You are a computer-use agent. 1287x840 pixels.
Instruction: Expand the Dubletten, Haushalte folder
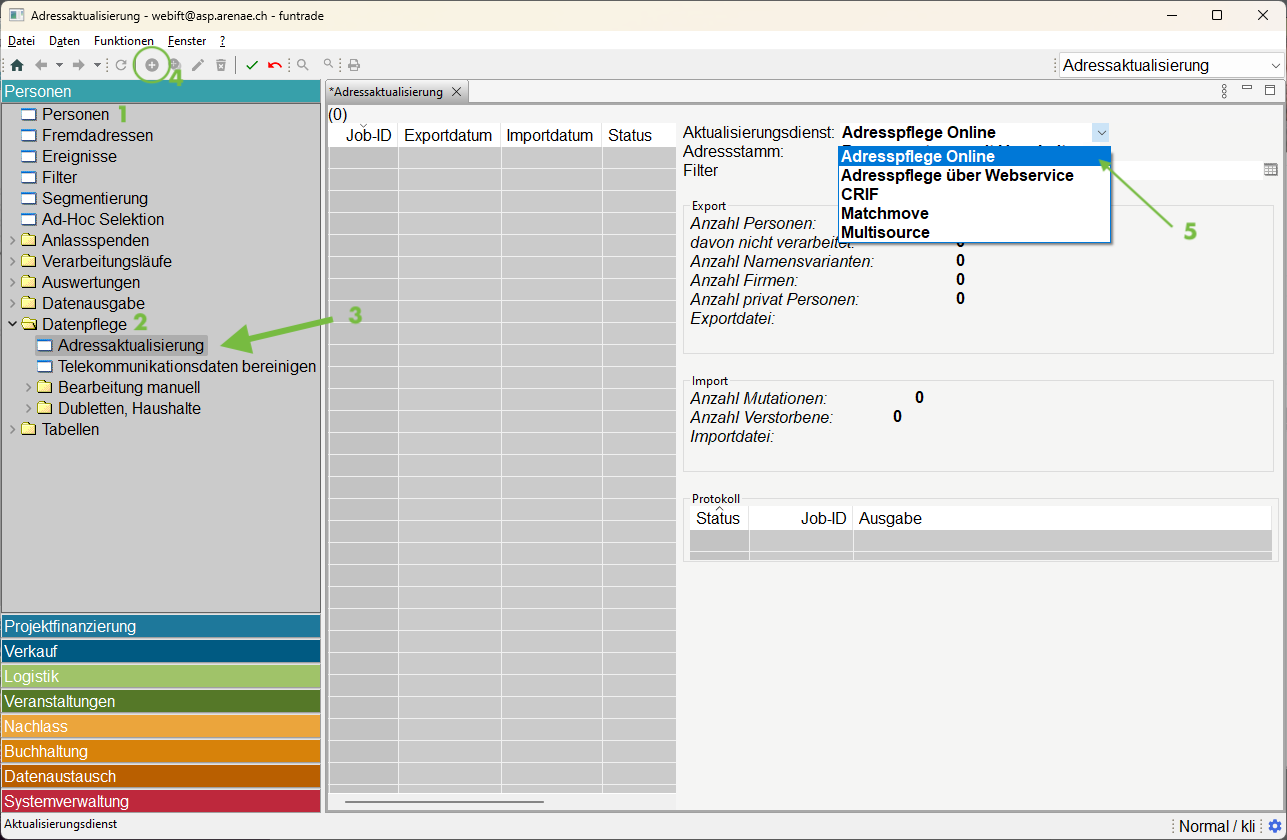pyautogui.click(x=28, y=409)
